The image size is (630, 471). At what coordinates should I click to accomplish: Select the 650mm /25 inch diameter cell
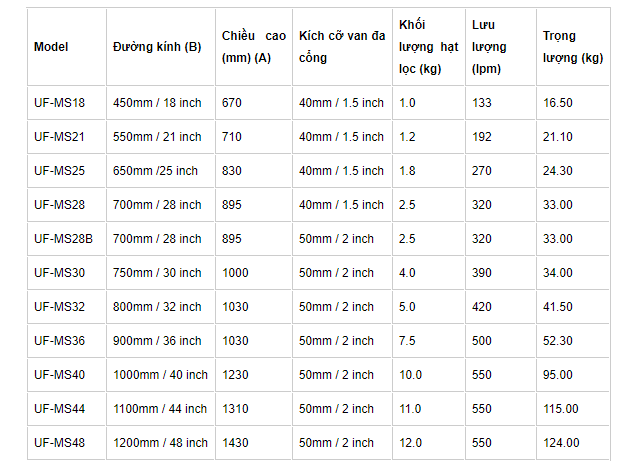155,171
